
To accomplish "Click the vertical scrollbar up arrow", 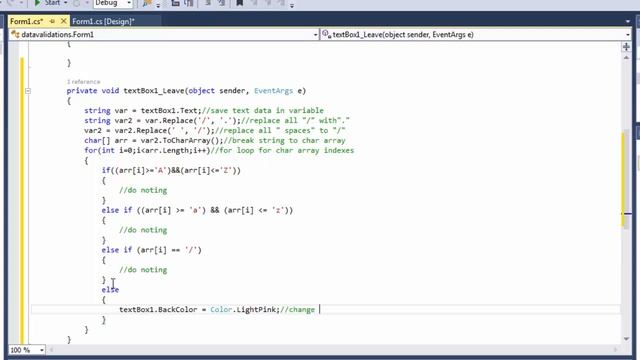I will pyautogui.click(x=626, y=58).
